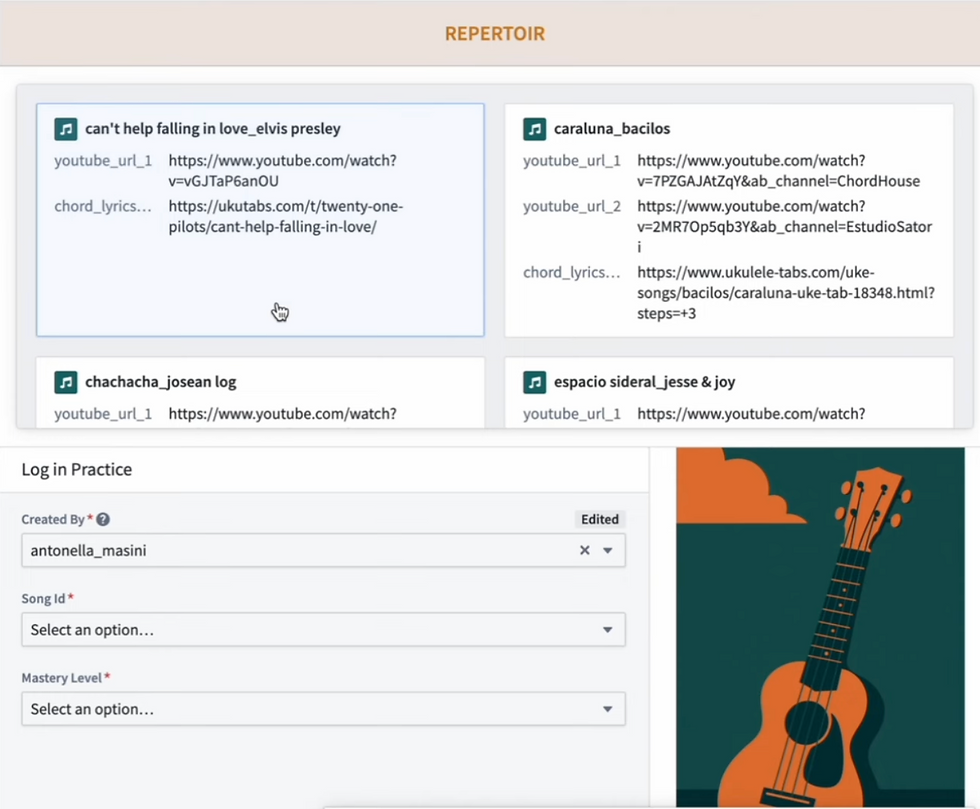This screenshot has height=809, width=980.
Task: Click the music note icon on the Elvis Presley card
Action: click(64, 129)
